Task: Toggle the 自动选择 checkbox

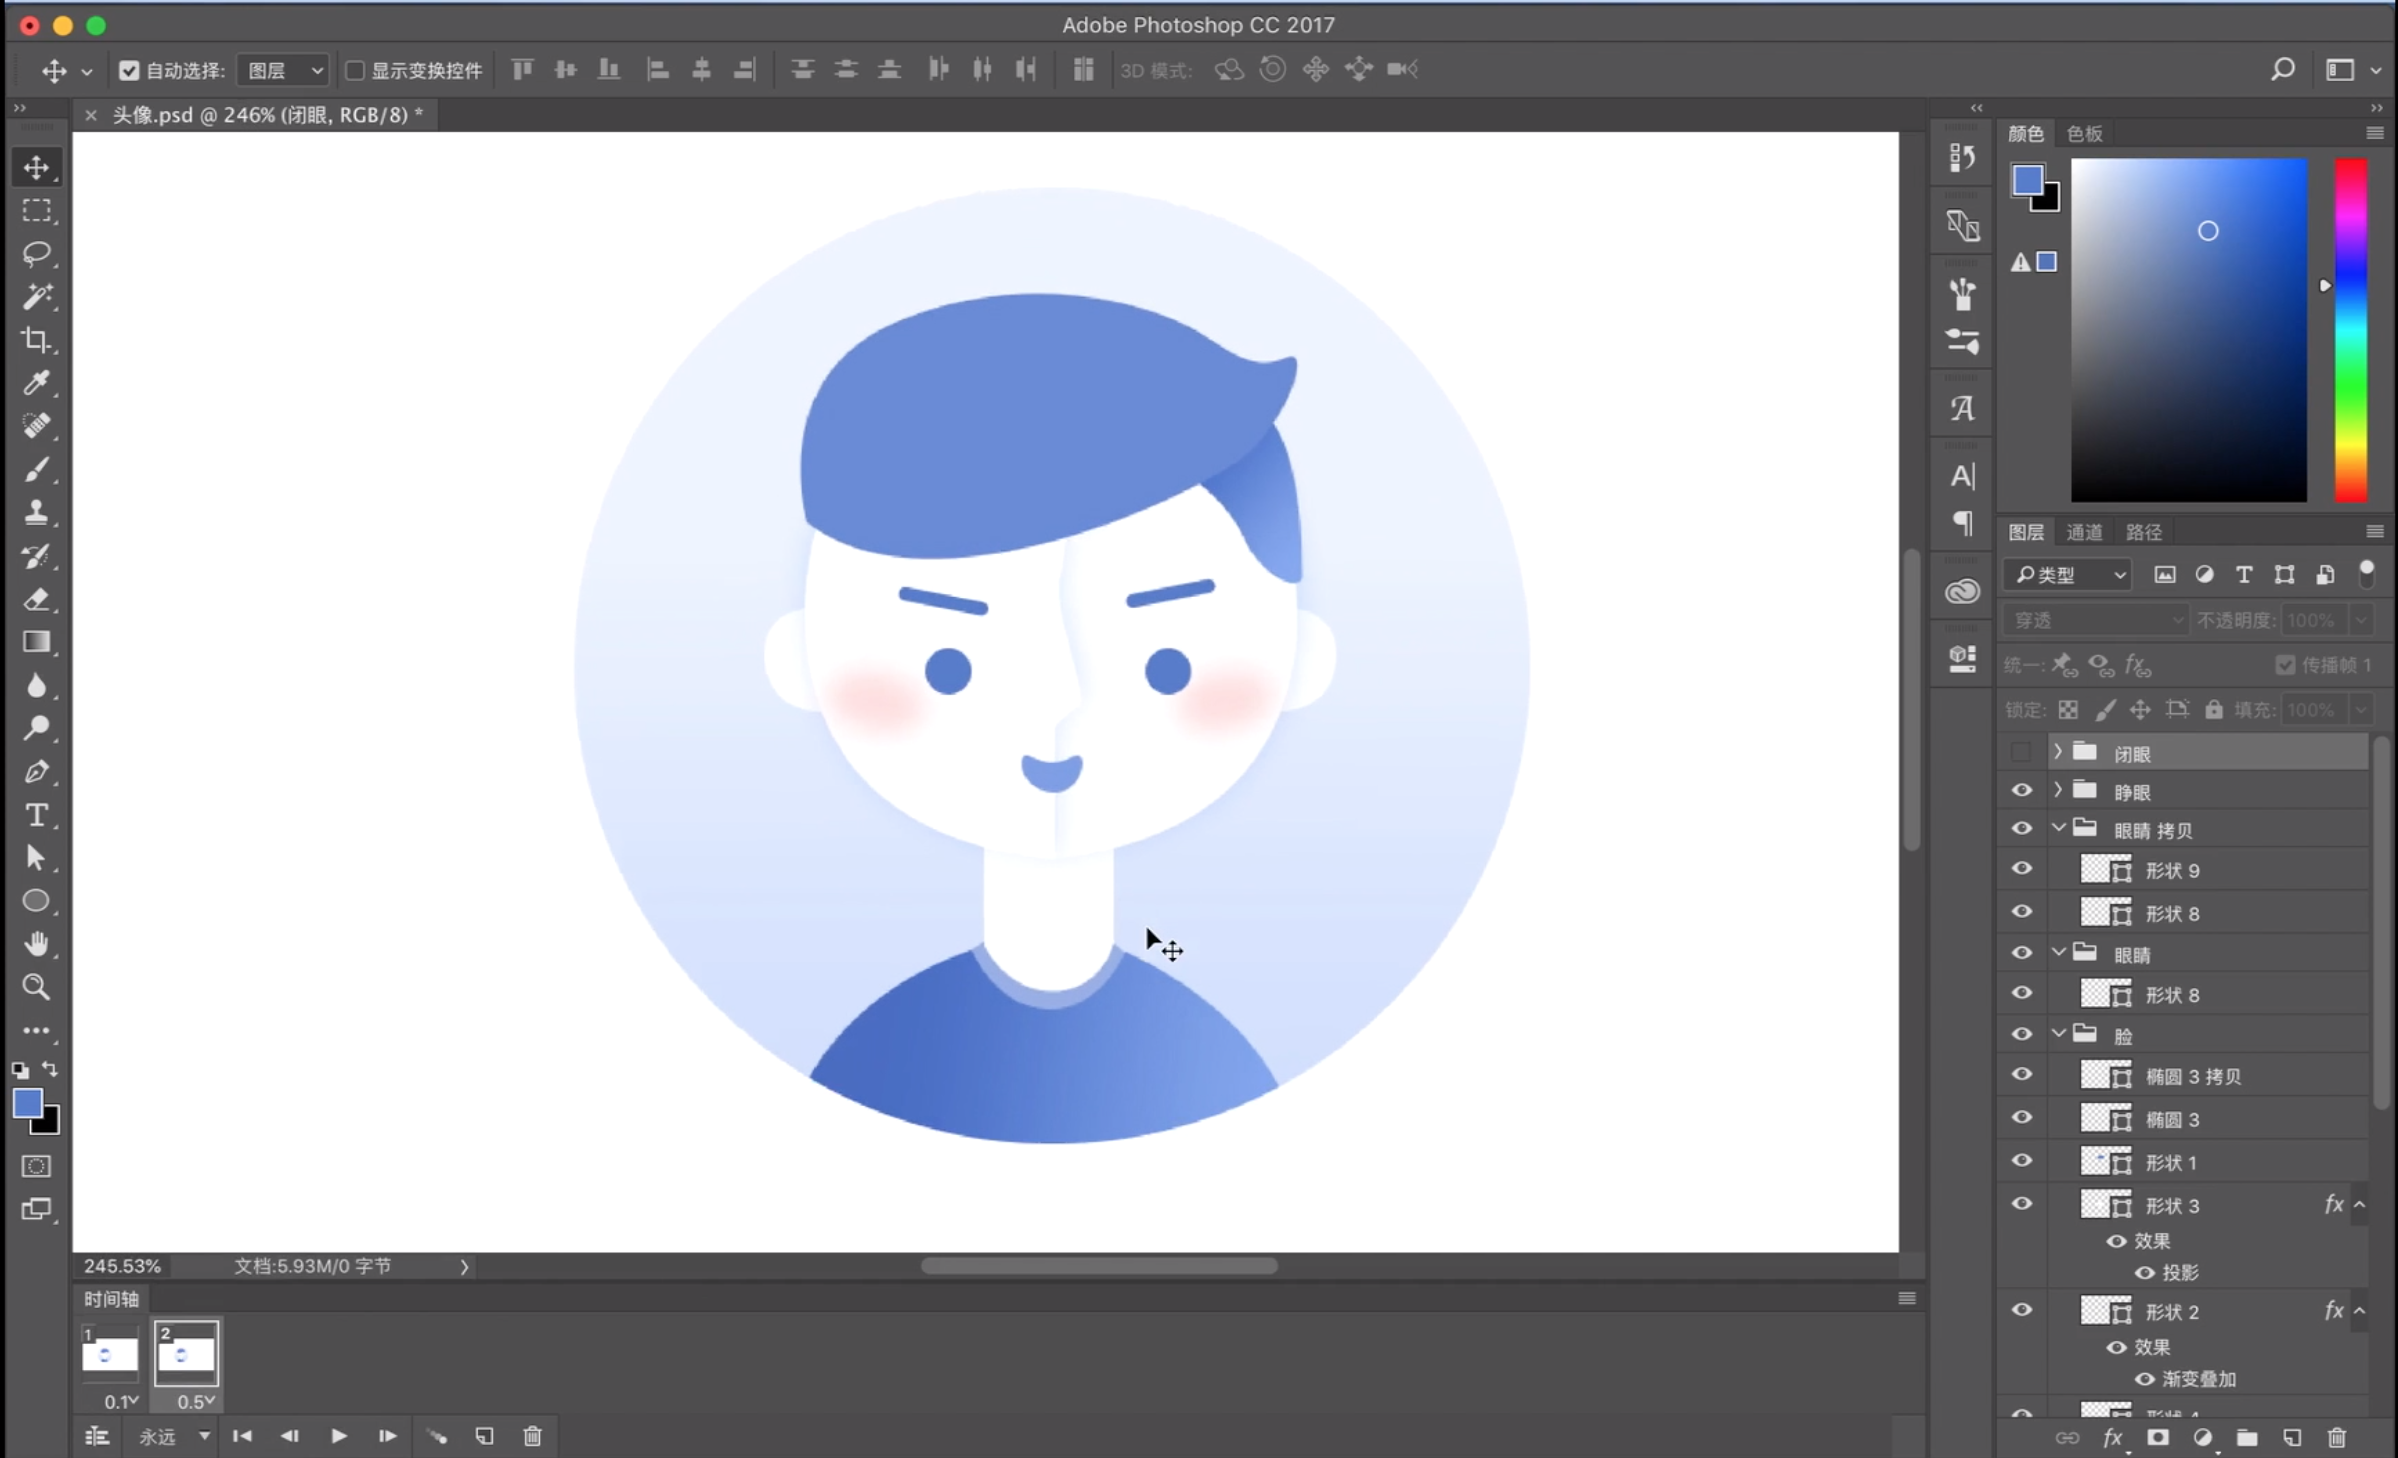Action: (x=129, y=70)
